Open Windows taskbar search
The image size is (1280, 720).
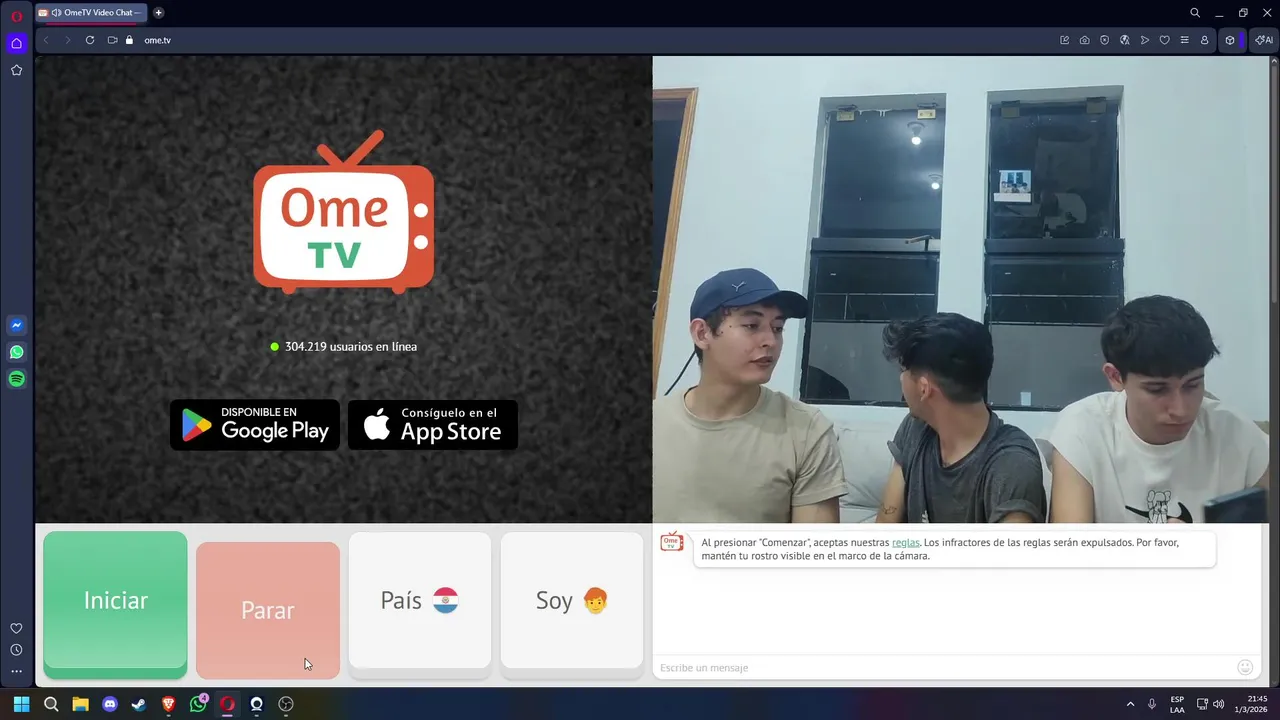(x=51, y=704)
